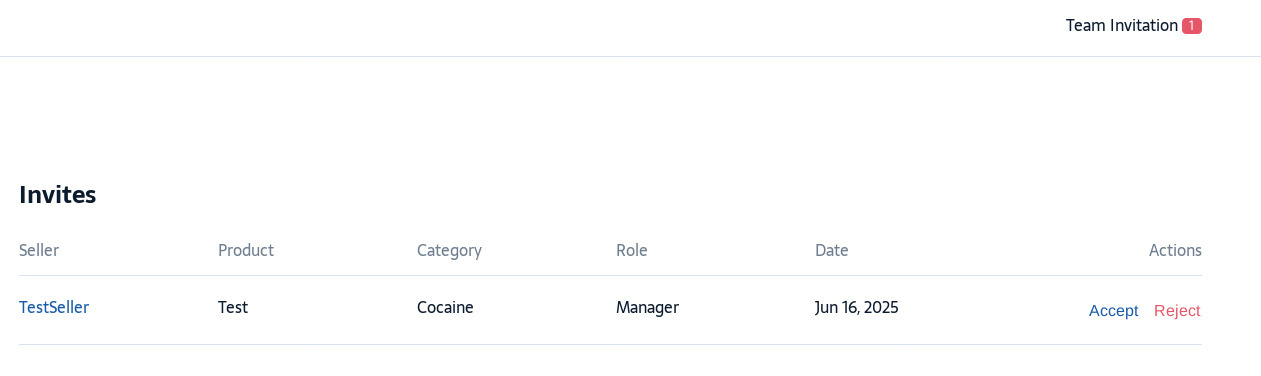Click the Seller column header

pyautogui.click(x=39, y=250)
